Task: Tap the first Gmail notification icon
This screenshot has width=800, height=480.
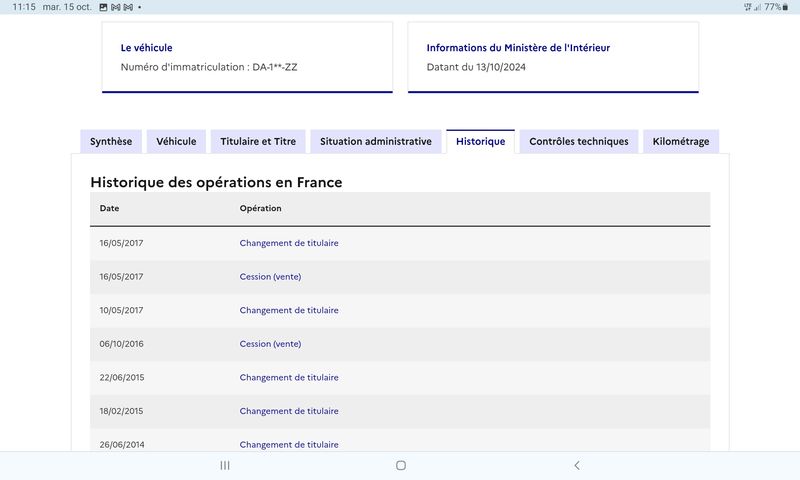Action: [116, 7]
